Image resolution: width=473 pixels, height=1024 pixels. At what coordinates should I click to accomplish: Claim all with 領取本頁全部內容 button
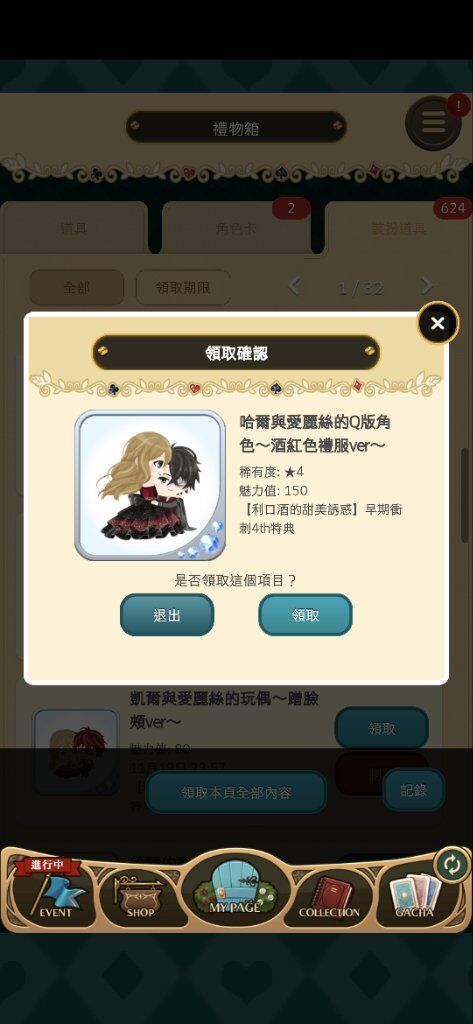click(236, 792)
